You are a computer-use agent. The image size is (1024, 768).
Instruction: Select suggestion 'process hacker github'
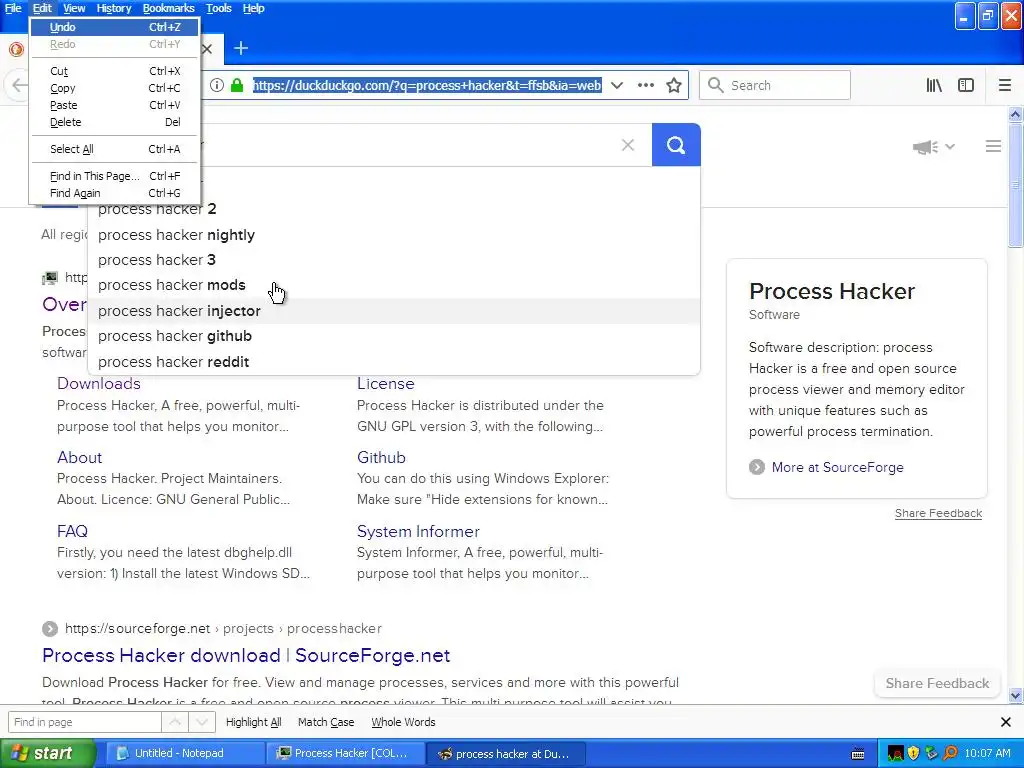(x=394, y=336)
